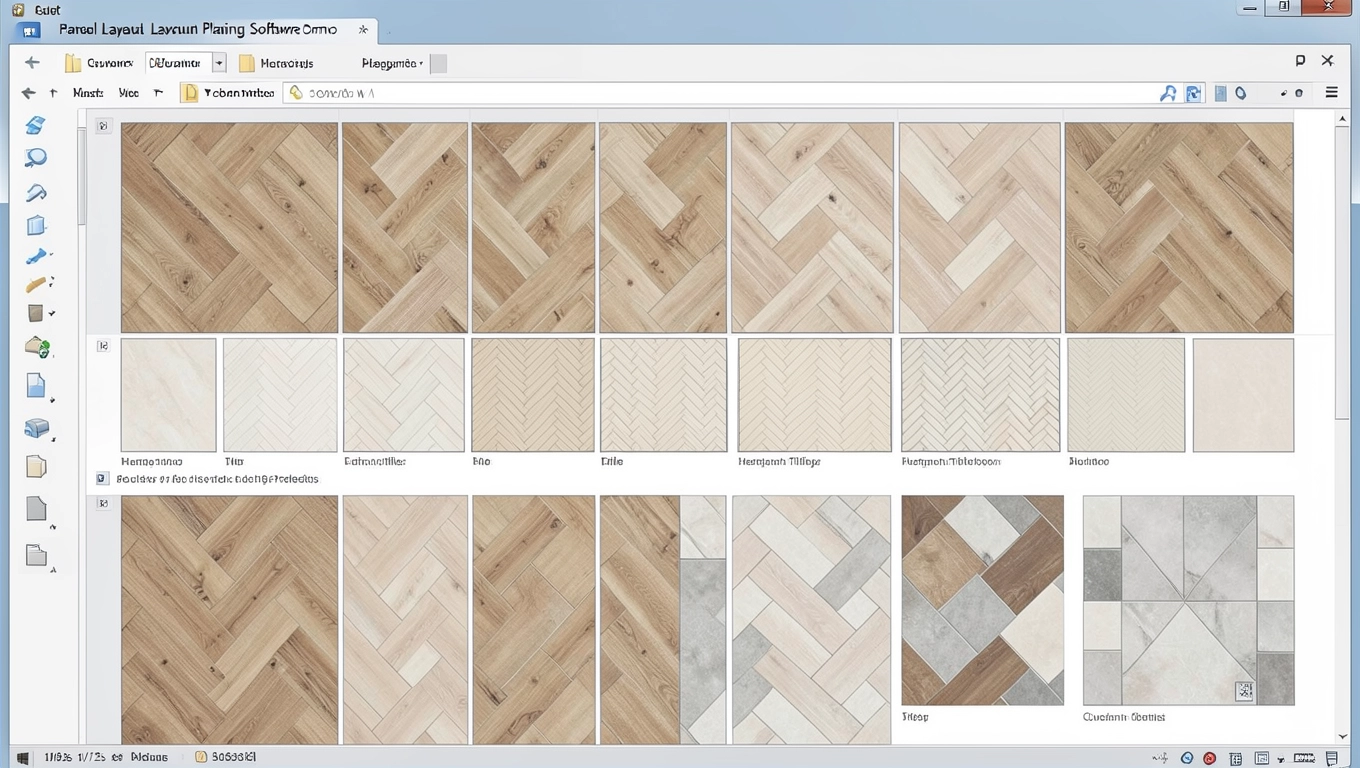The height and width of the screenshot is (768, 1360).
Task: Click the back arrow button in top toolbar
Action: click(x=32, y=63)
